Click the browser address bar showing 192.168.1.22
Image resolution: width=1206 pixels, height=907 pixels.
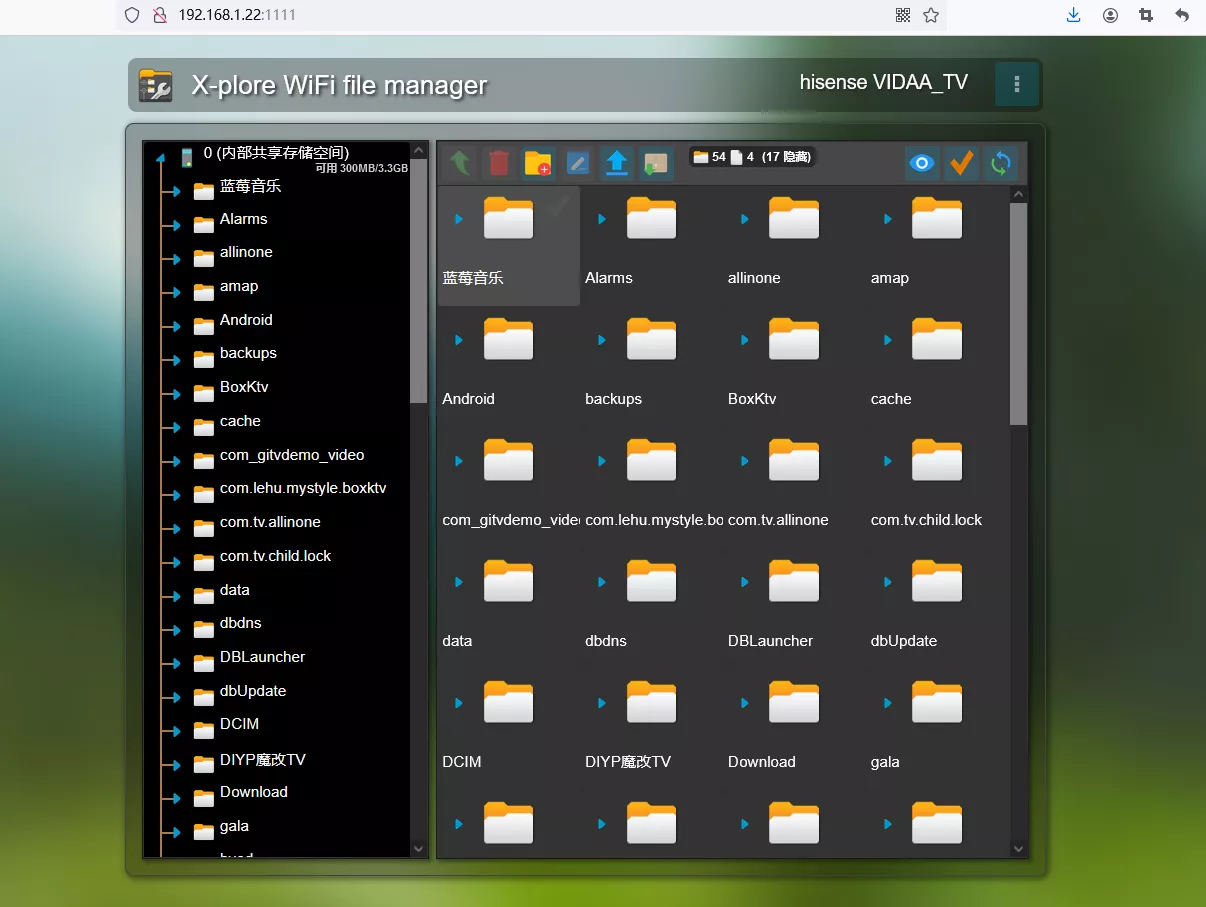pyautogui.click(x=500, y=15)
